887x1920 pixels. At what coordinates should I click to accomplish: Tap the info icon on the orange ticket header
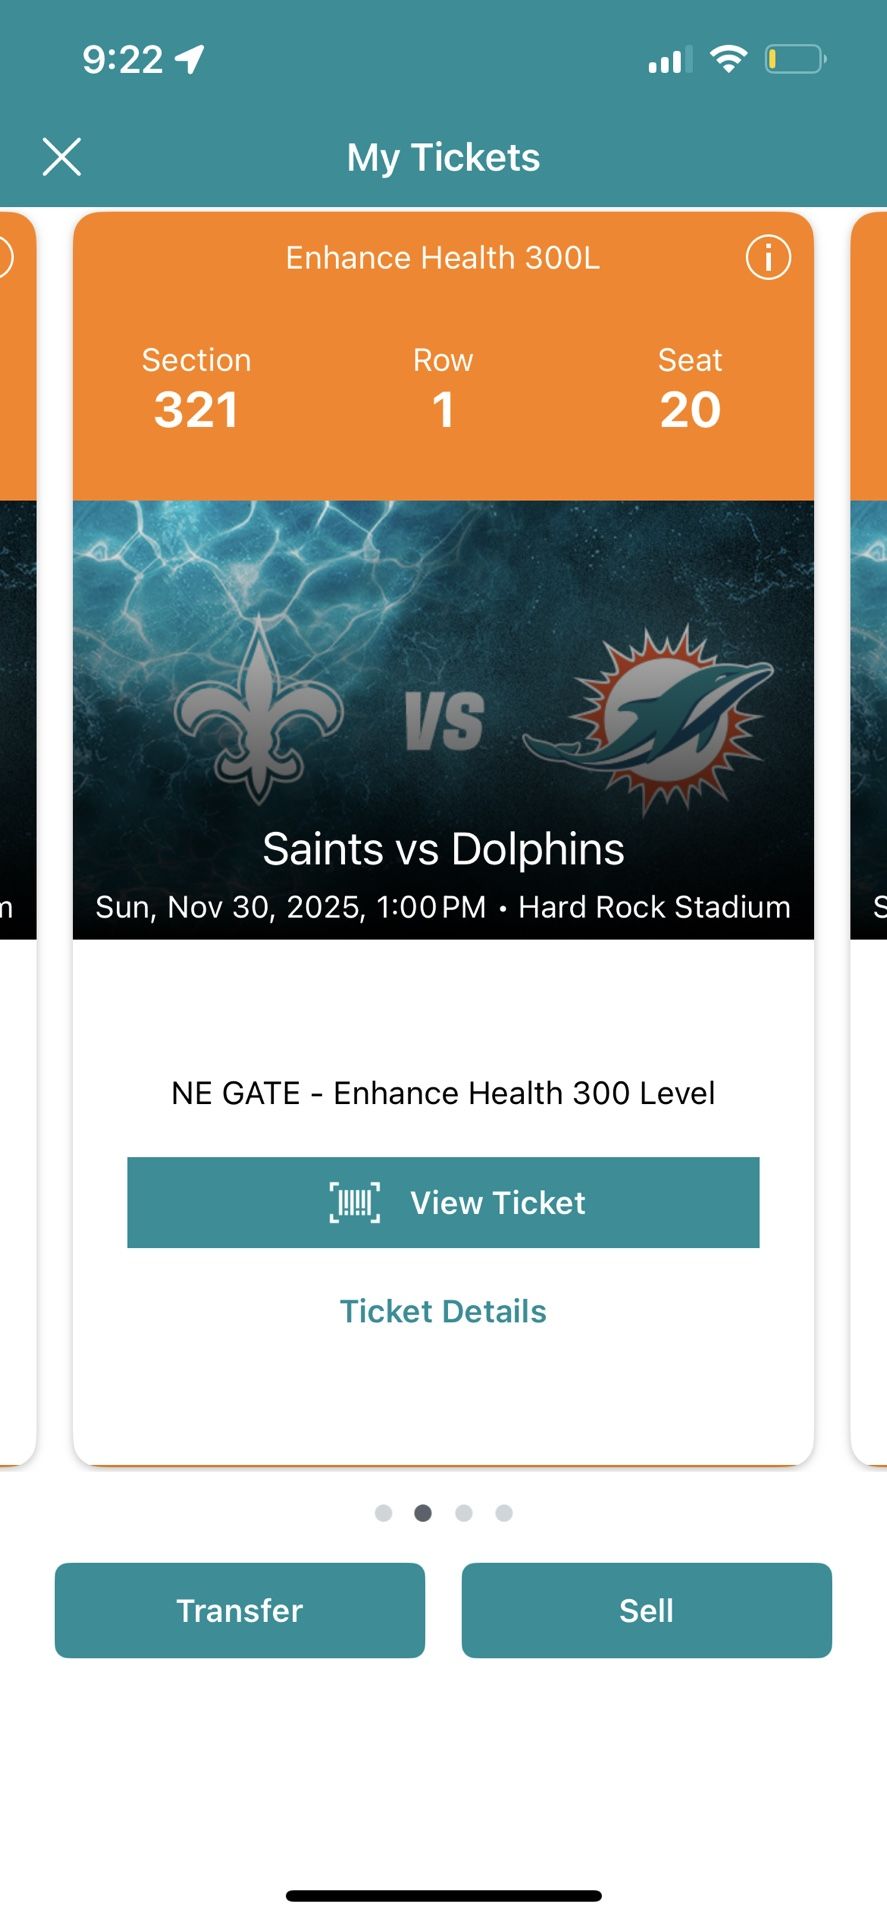[x=767, y=257]
